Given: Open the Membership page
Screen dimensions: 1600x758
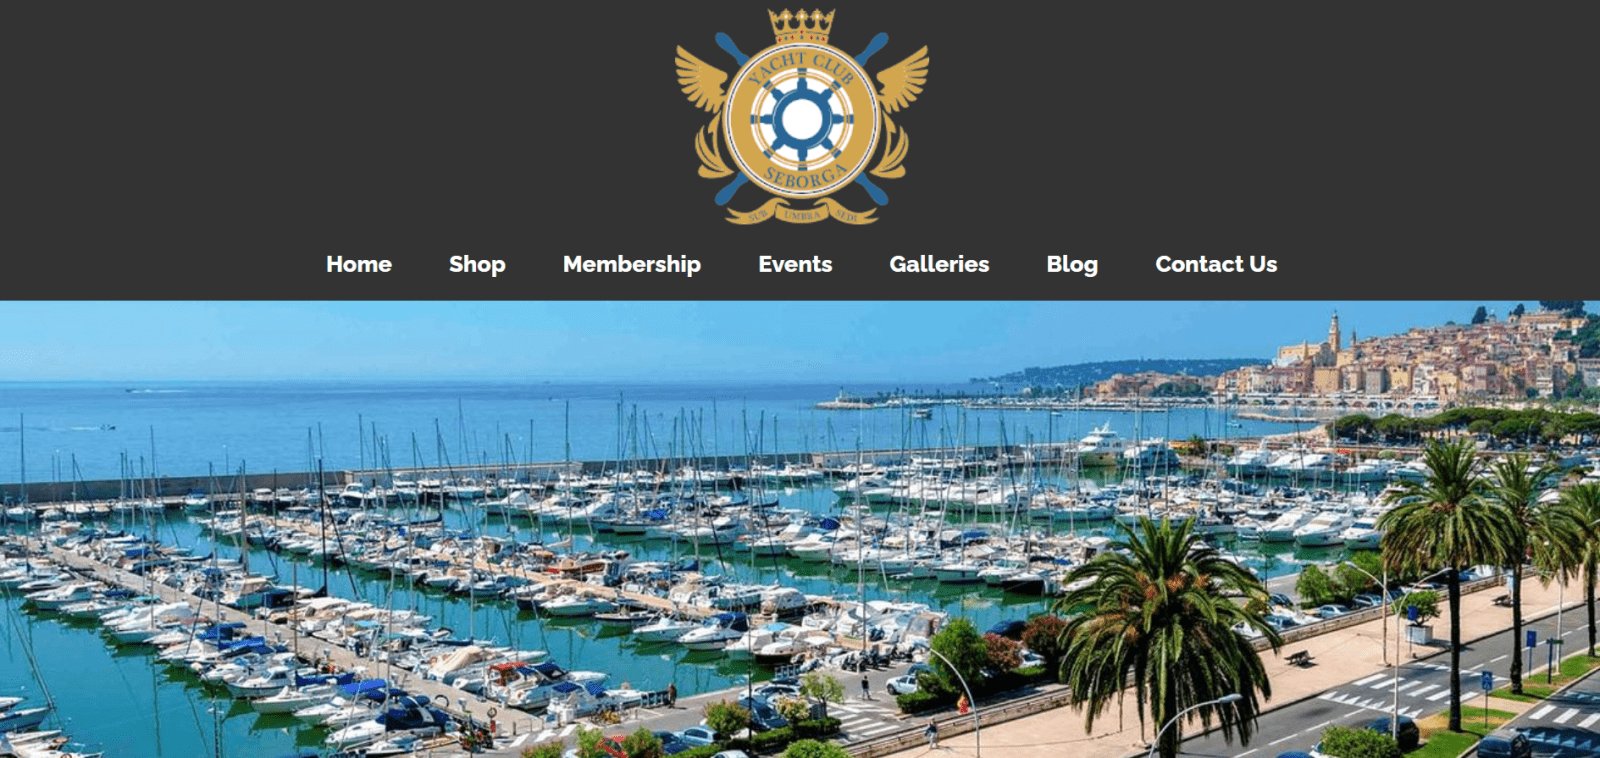Looking at the screenshot, I should 632,264.
